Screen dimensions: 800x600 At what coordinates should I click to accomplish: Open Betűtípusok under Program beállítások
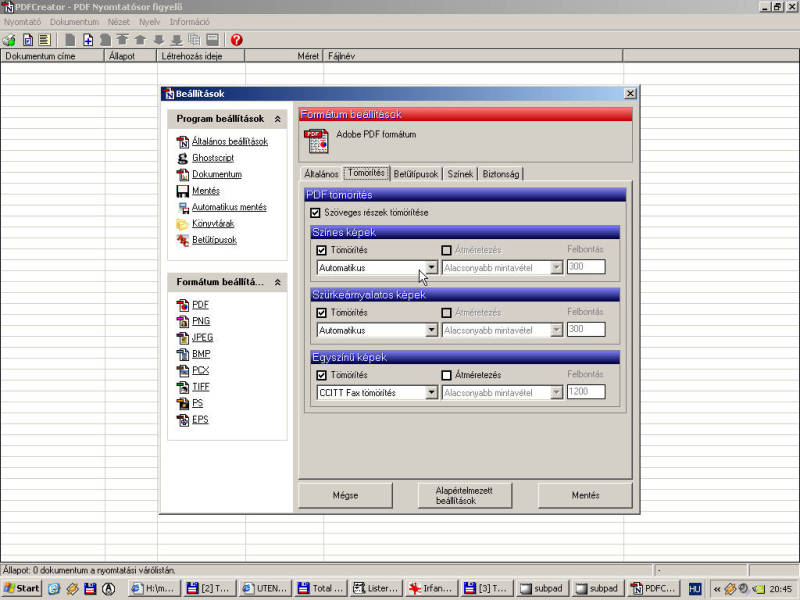tap(213, 240)
